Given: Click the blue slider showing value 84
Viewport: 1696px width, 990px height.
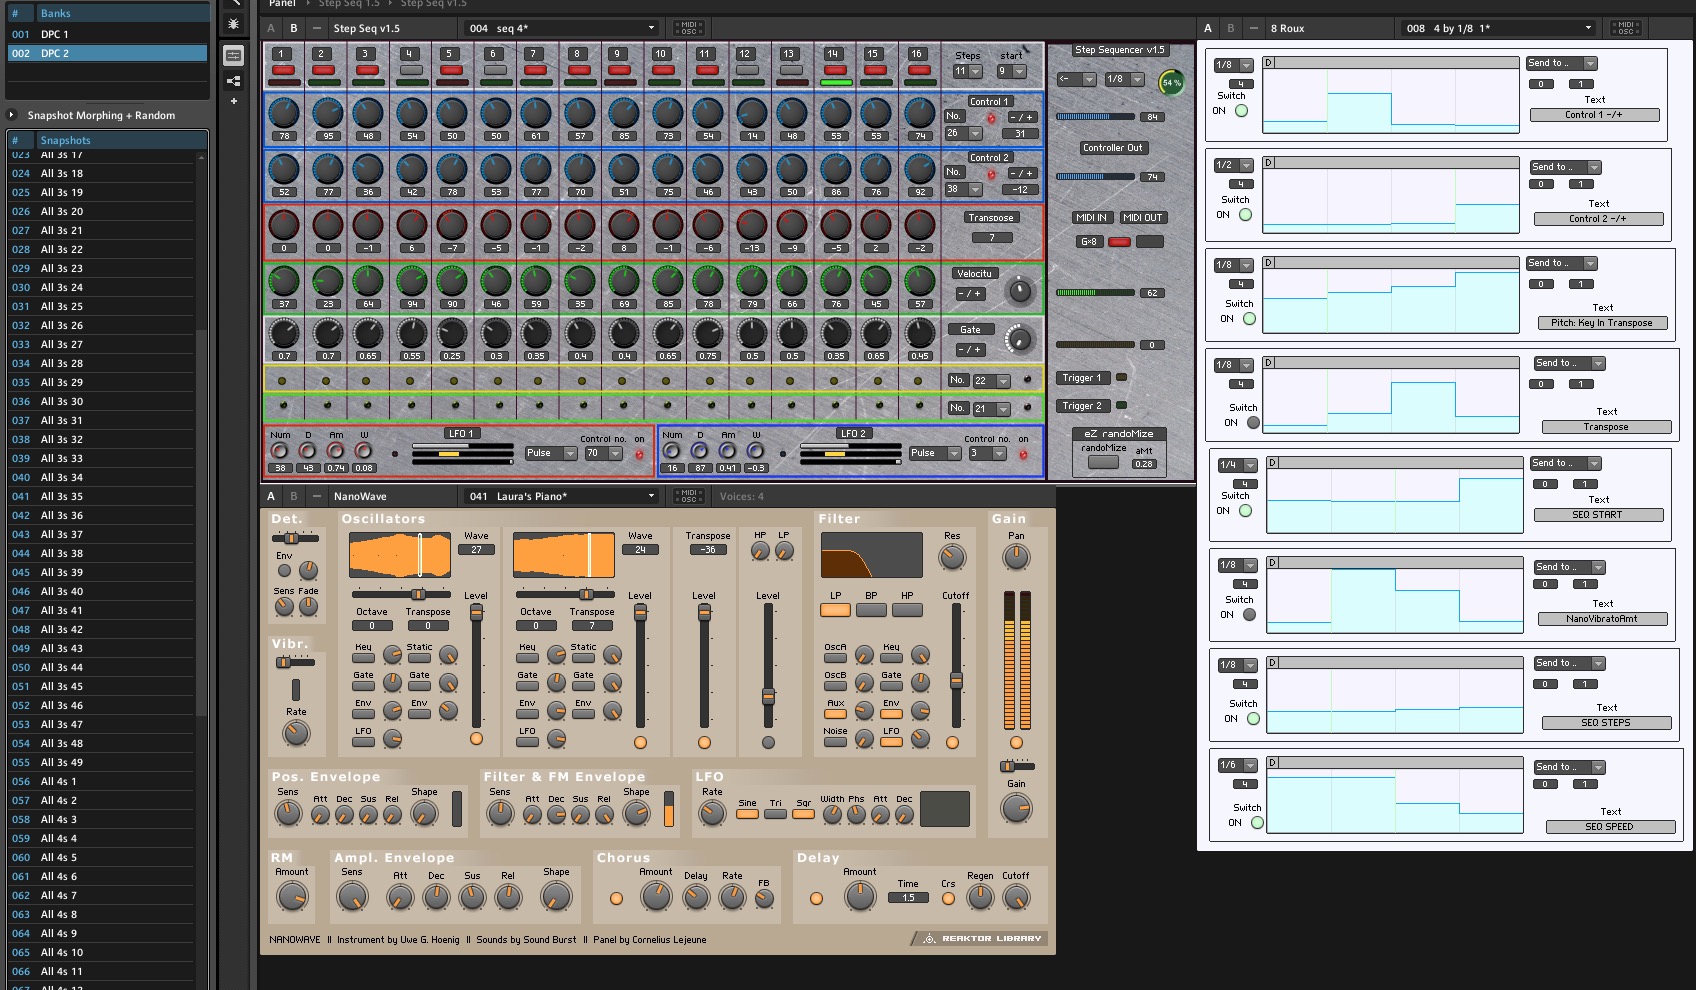Looking at the screenshot, I should point(1095,117).
